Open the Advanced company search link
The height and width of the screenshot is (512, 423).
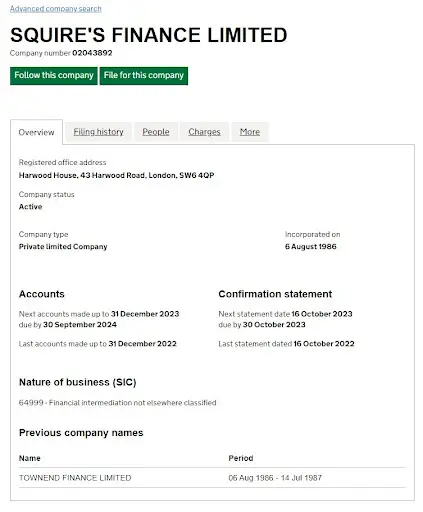click(x=56, y=9)
